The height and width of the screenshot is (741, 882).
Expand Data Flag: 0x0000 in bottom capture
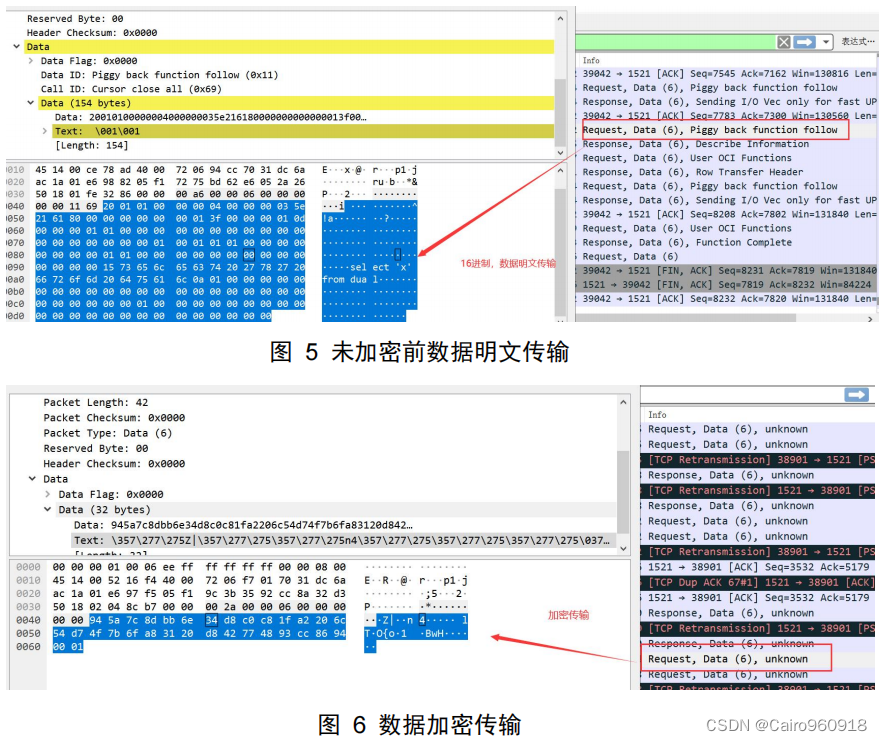[48, 494]
